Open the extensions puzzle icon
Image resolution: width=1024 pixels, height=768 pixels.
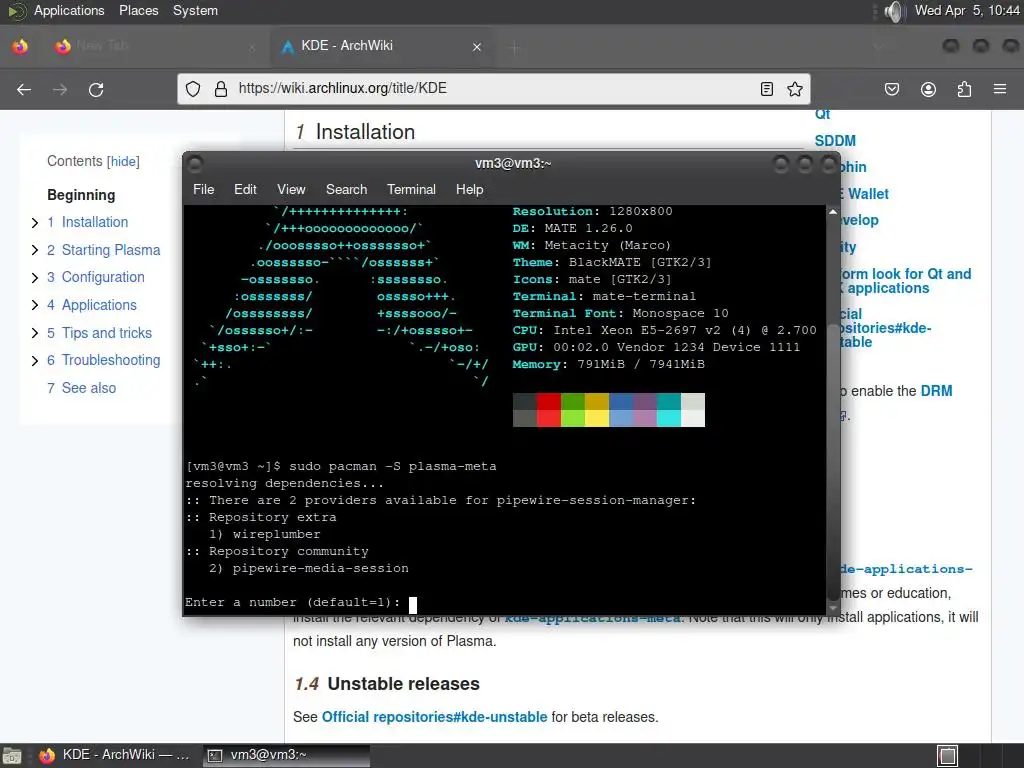[964, 89]
